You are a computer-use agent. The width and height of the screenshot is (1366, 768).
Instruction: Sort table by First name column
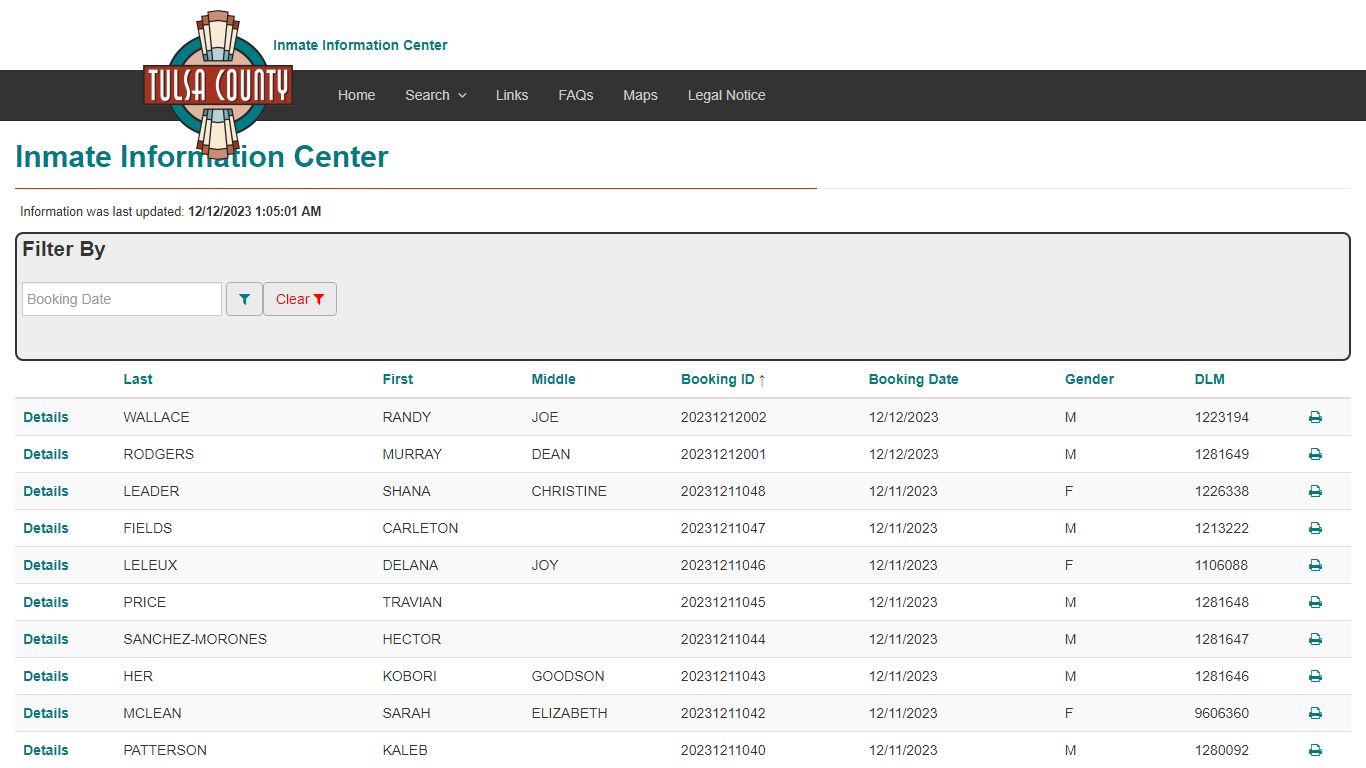click(x=397, y=379)
